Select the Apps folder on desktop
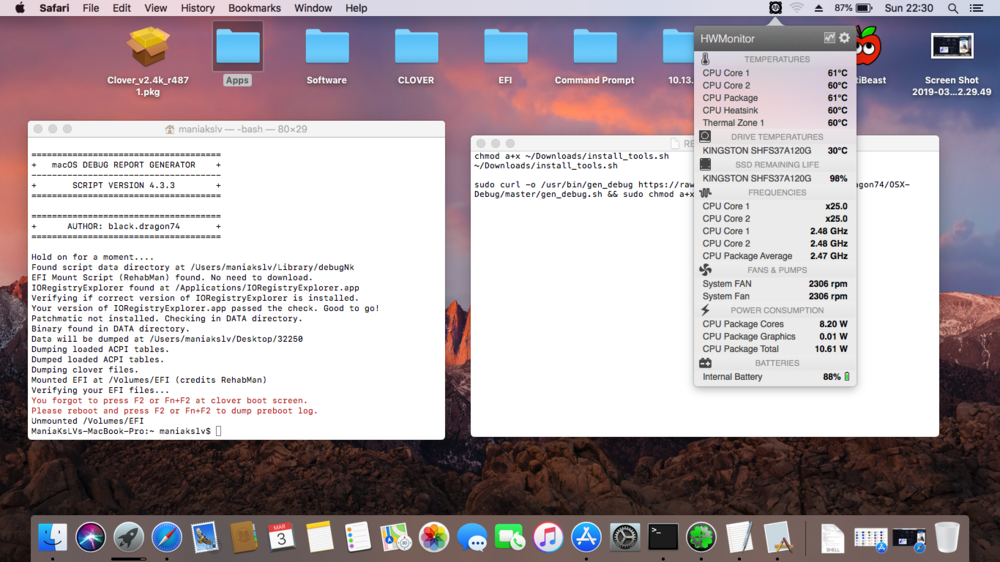The height and width of the screenshot is (562, 1000). (237, 55)
